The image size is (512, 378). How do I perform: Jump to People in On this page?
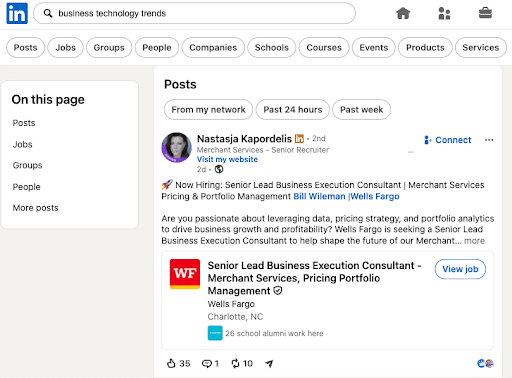click(x=26, y=187)
